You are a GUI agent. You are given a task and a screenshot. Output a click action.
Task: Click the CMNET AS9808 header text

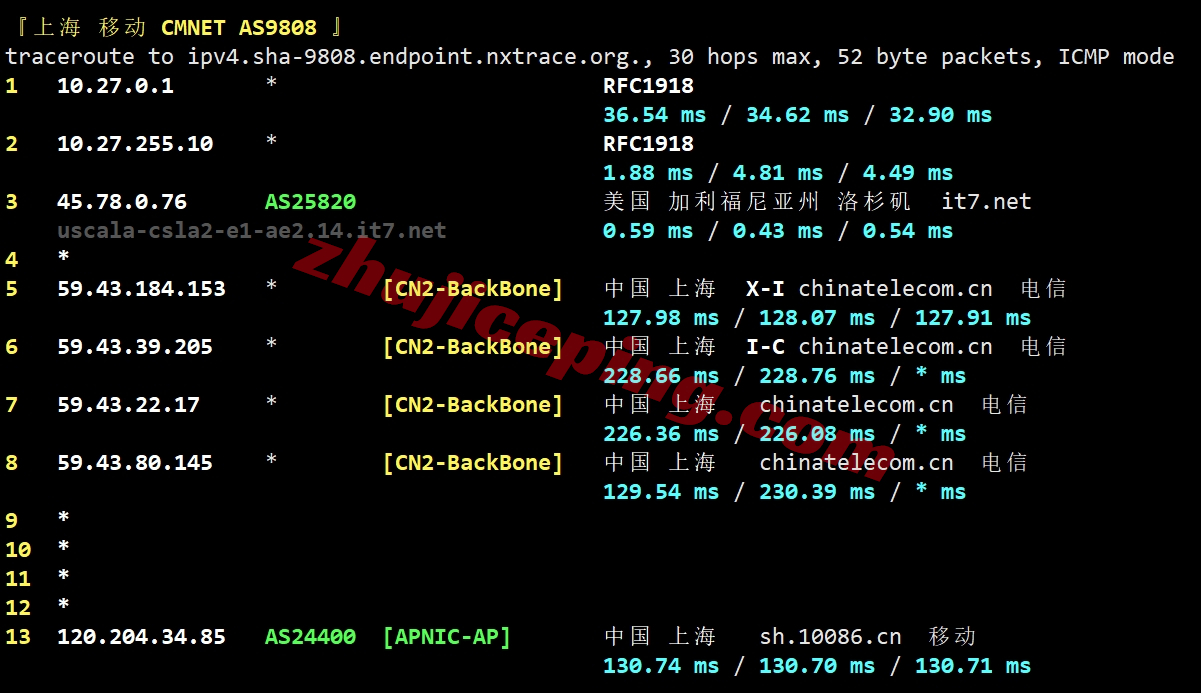[x=238, y=28]
